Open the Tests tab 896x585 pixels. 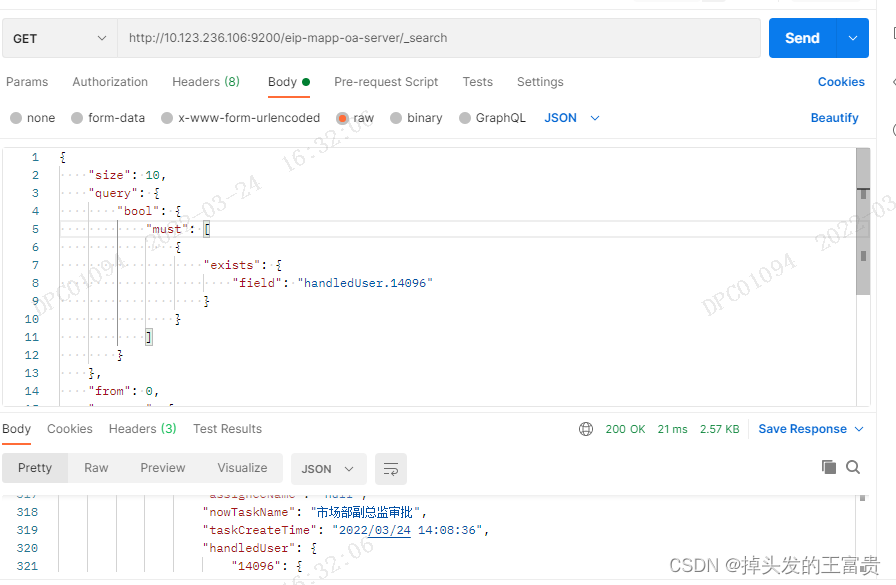point(477,82)
